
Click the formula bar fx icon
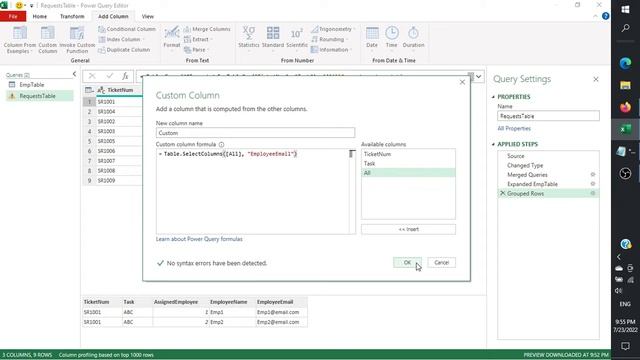pyautogui.click(x=125, y=76)
